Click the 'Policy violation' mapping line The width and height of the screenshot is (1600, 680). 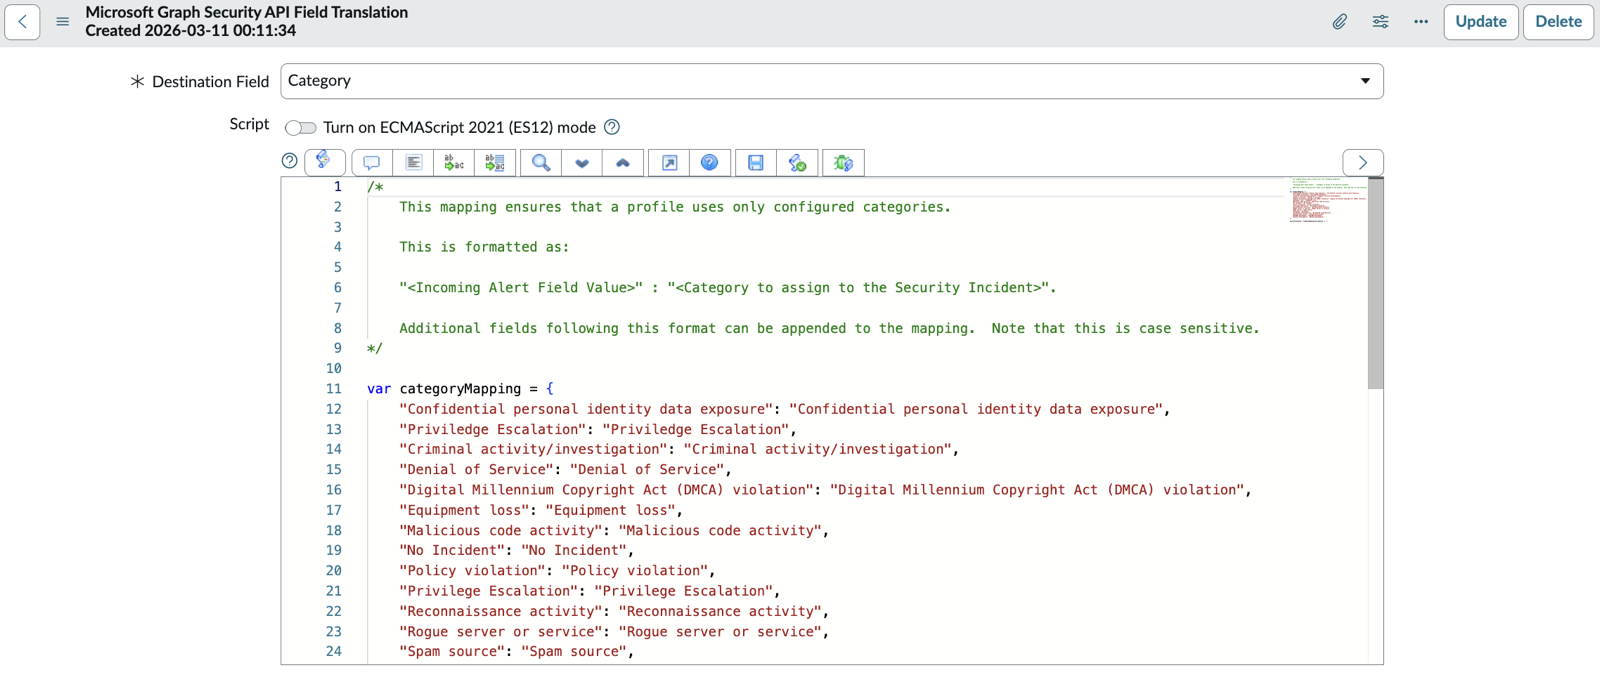pos(557,571)
